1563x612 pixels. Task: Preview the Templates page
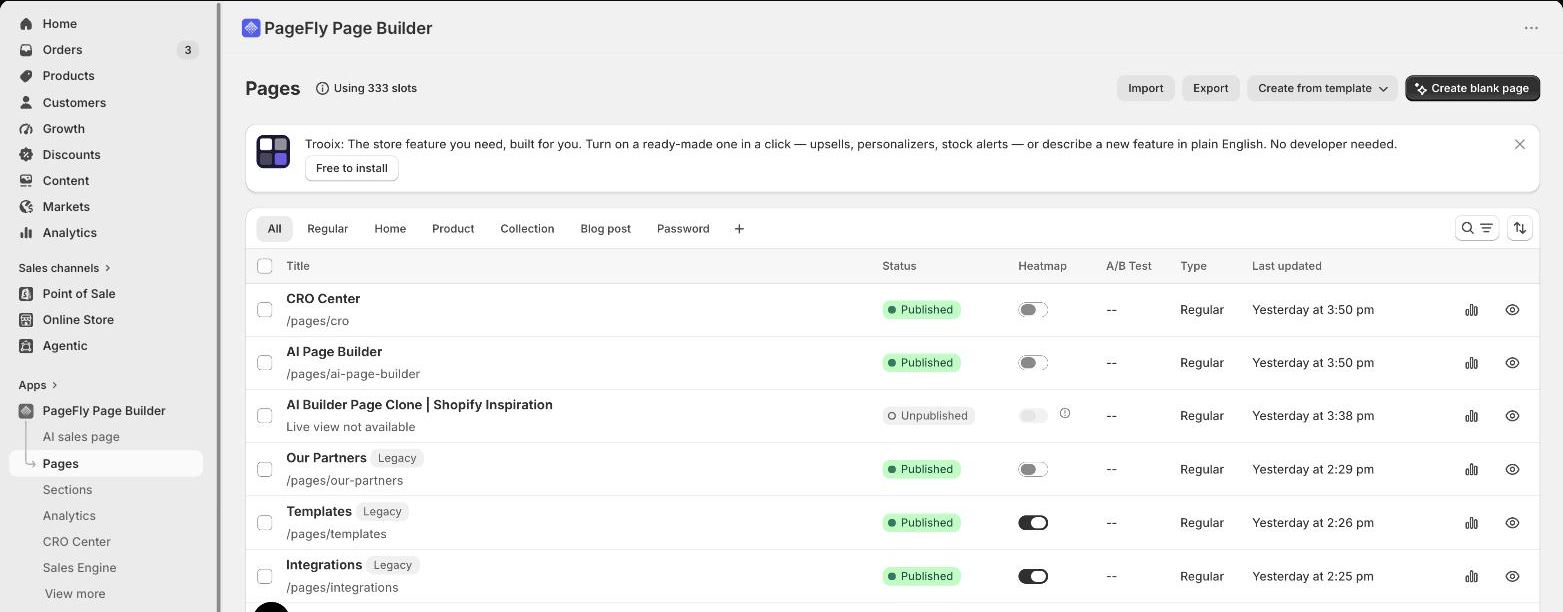tap(1512, 523)
